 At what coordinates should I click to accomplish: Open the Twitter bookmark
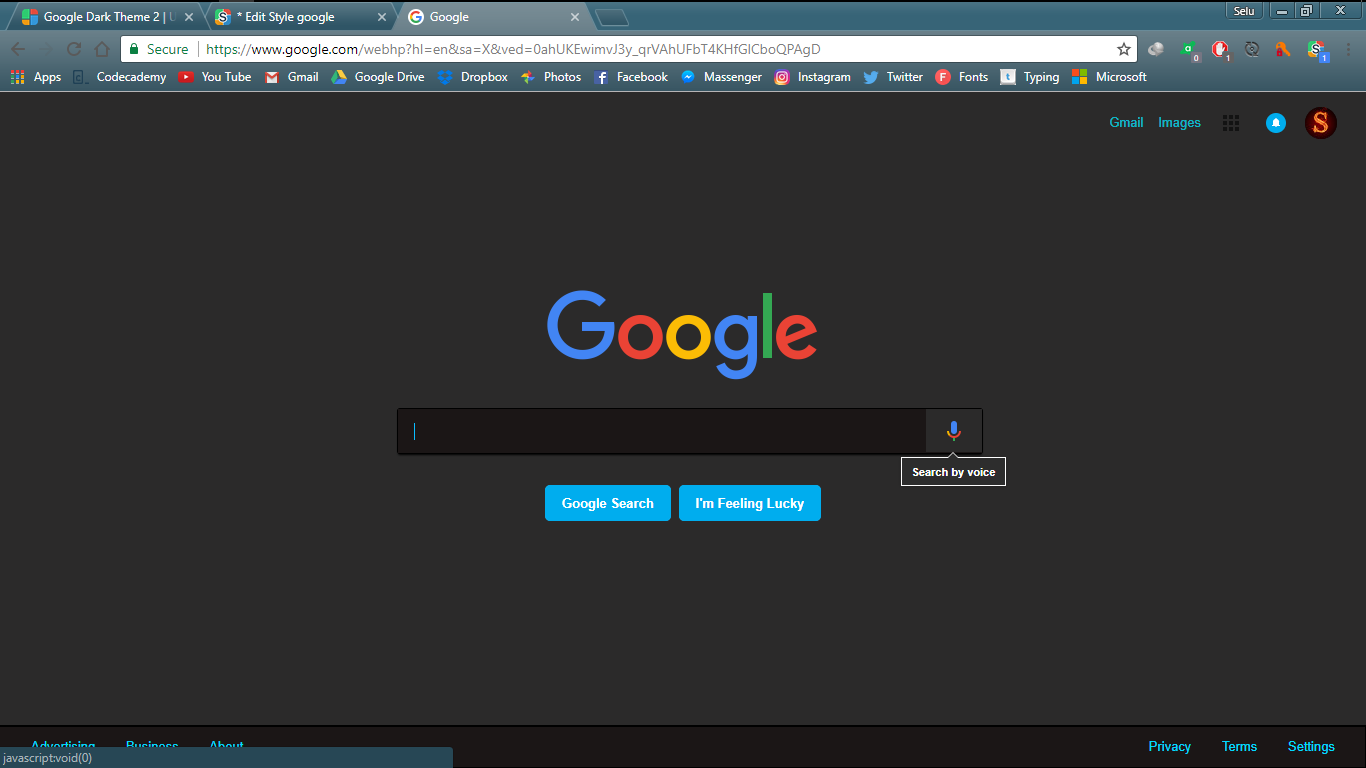point(893,77)
